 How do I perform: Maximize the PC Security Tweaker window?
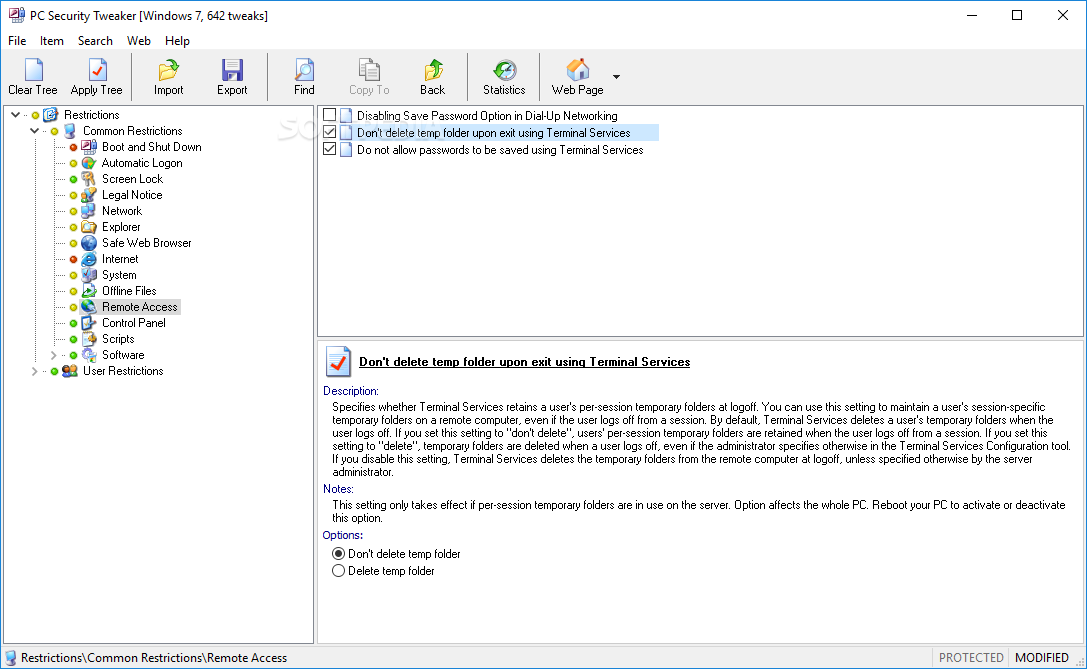1017,15
